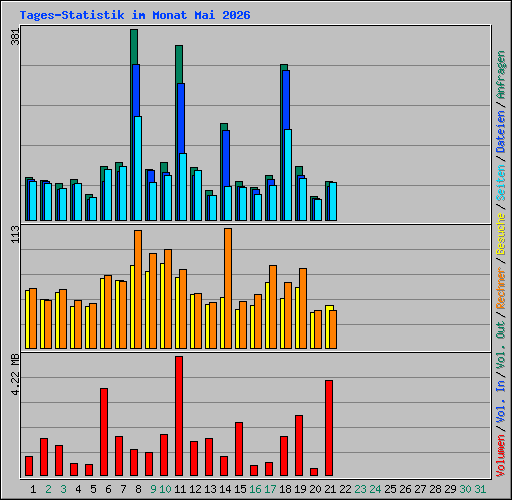Screen dimensions: 512x500
Task: Click the Seiten legend label
Action: click(x=501, y=183)
